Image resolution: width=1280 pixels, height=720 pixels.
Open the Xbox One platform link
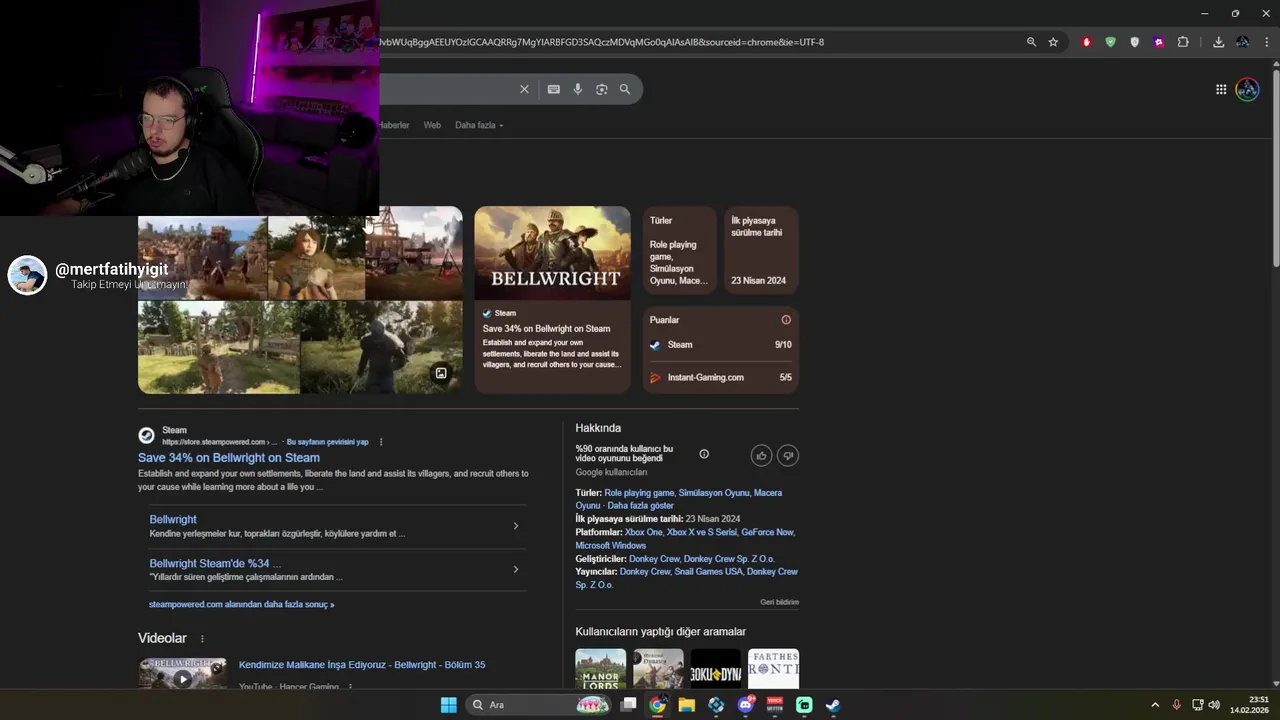(x=644, y=532)
